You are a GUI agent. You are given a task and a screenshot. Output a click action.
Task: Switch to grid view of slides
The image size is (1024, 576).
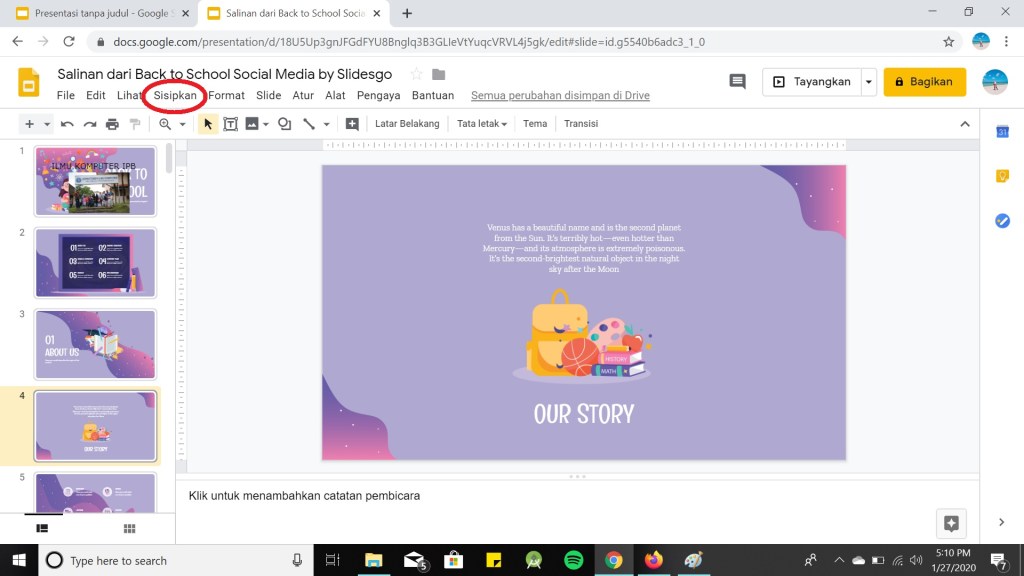(129, 528)
